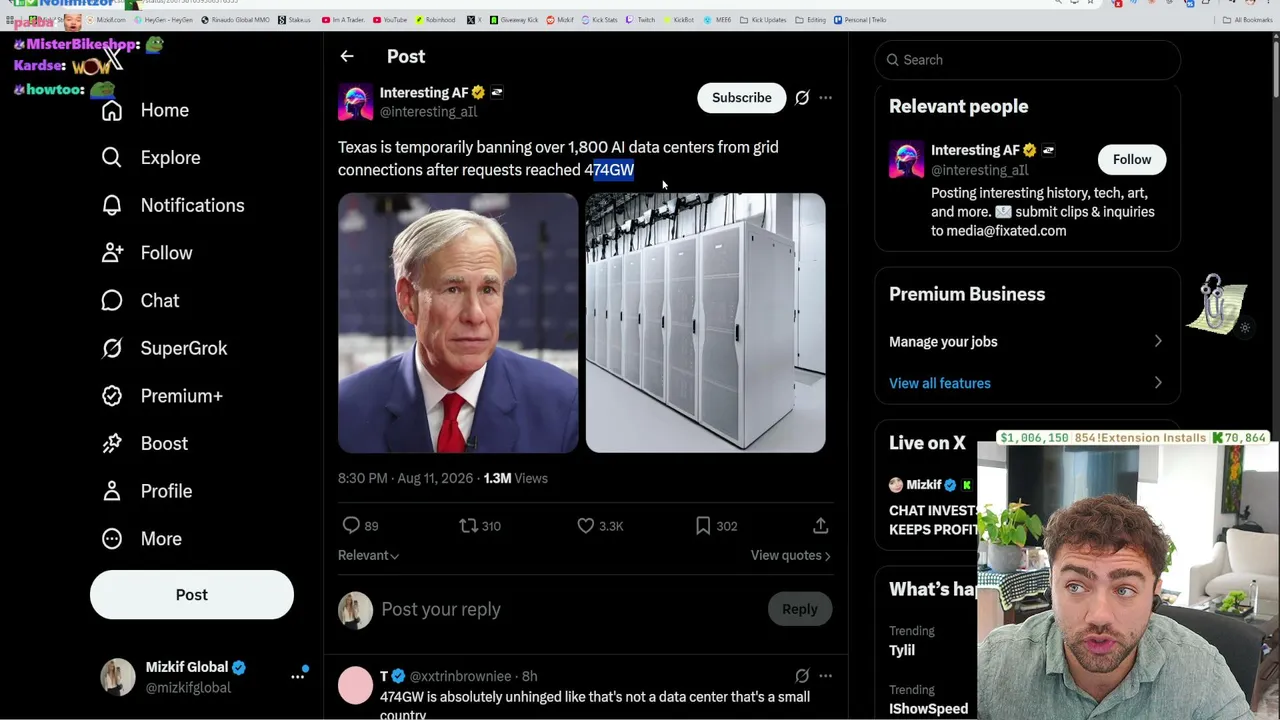This screenshot has height=720, width=1280.
Task: Click the SuperGrok logo icon
Action: click(112, 348)
